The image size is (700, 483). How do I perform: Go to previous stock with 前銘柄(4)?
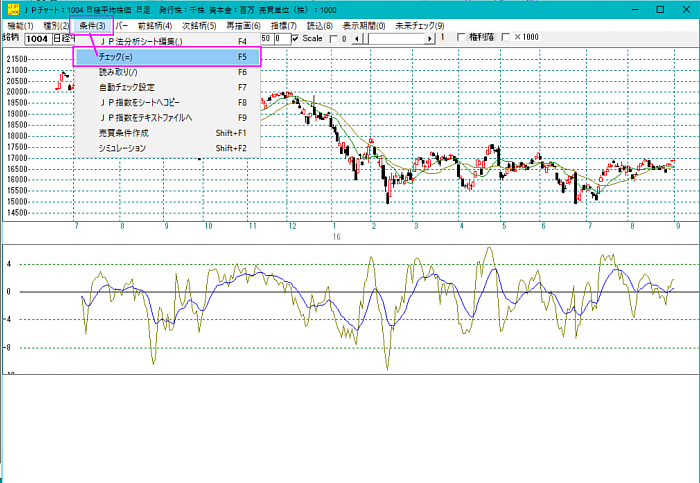click(x=155, y=25)
